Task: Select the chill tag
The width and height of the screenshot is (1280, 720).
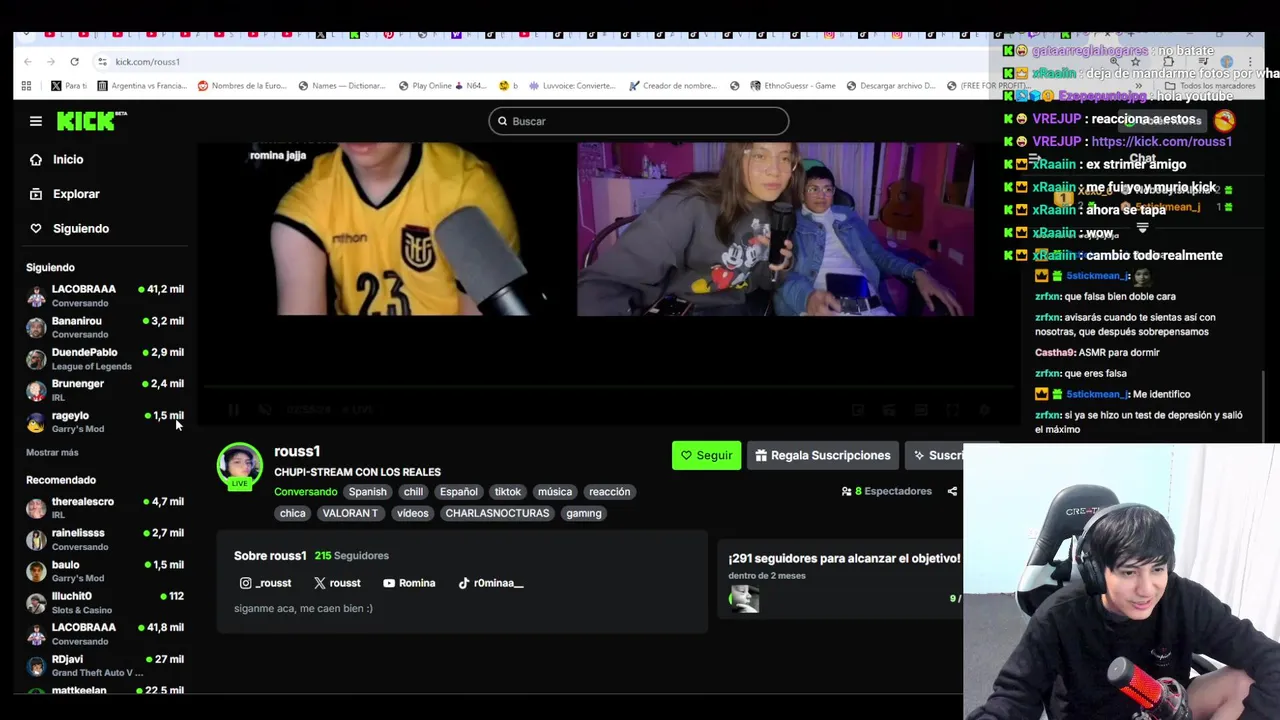Action: click(x=413, y=492)
